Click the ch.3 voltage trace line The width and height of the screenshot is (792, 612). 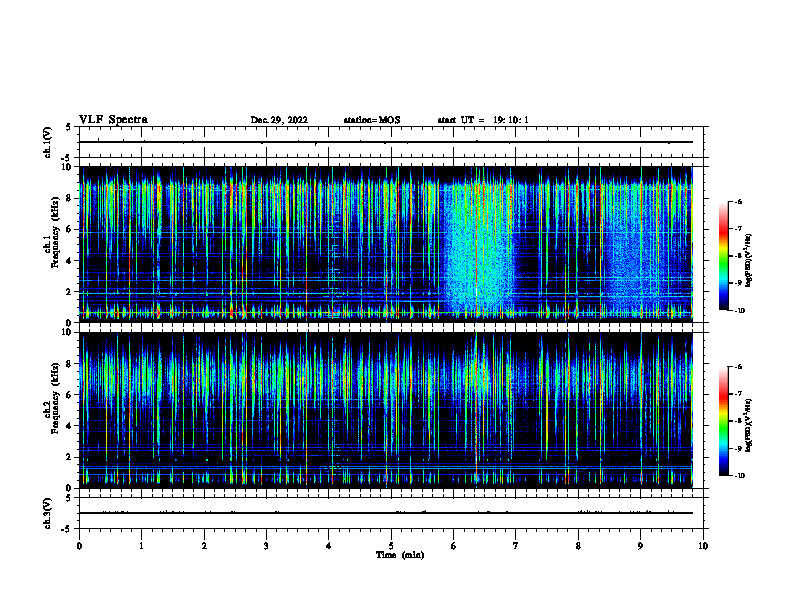(x=386, y=513)
